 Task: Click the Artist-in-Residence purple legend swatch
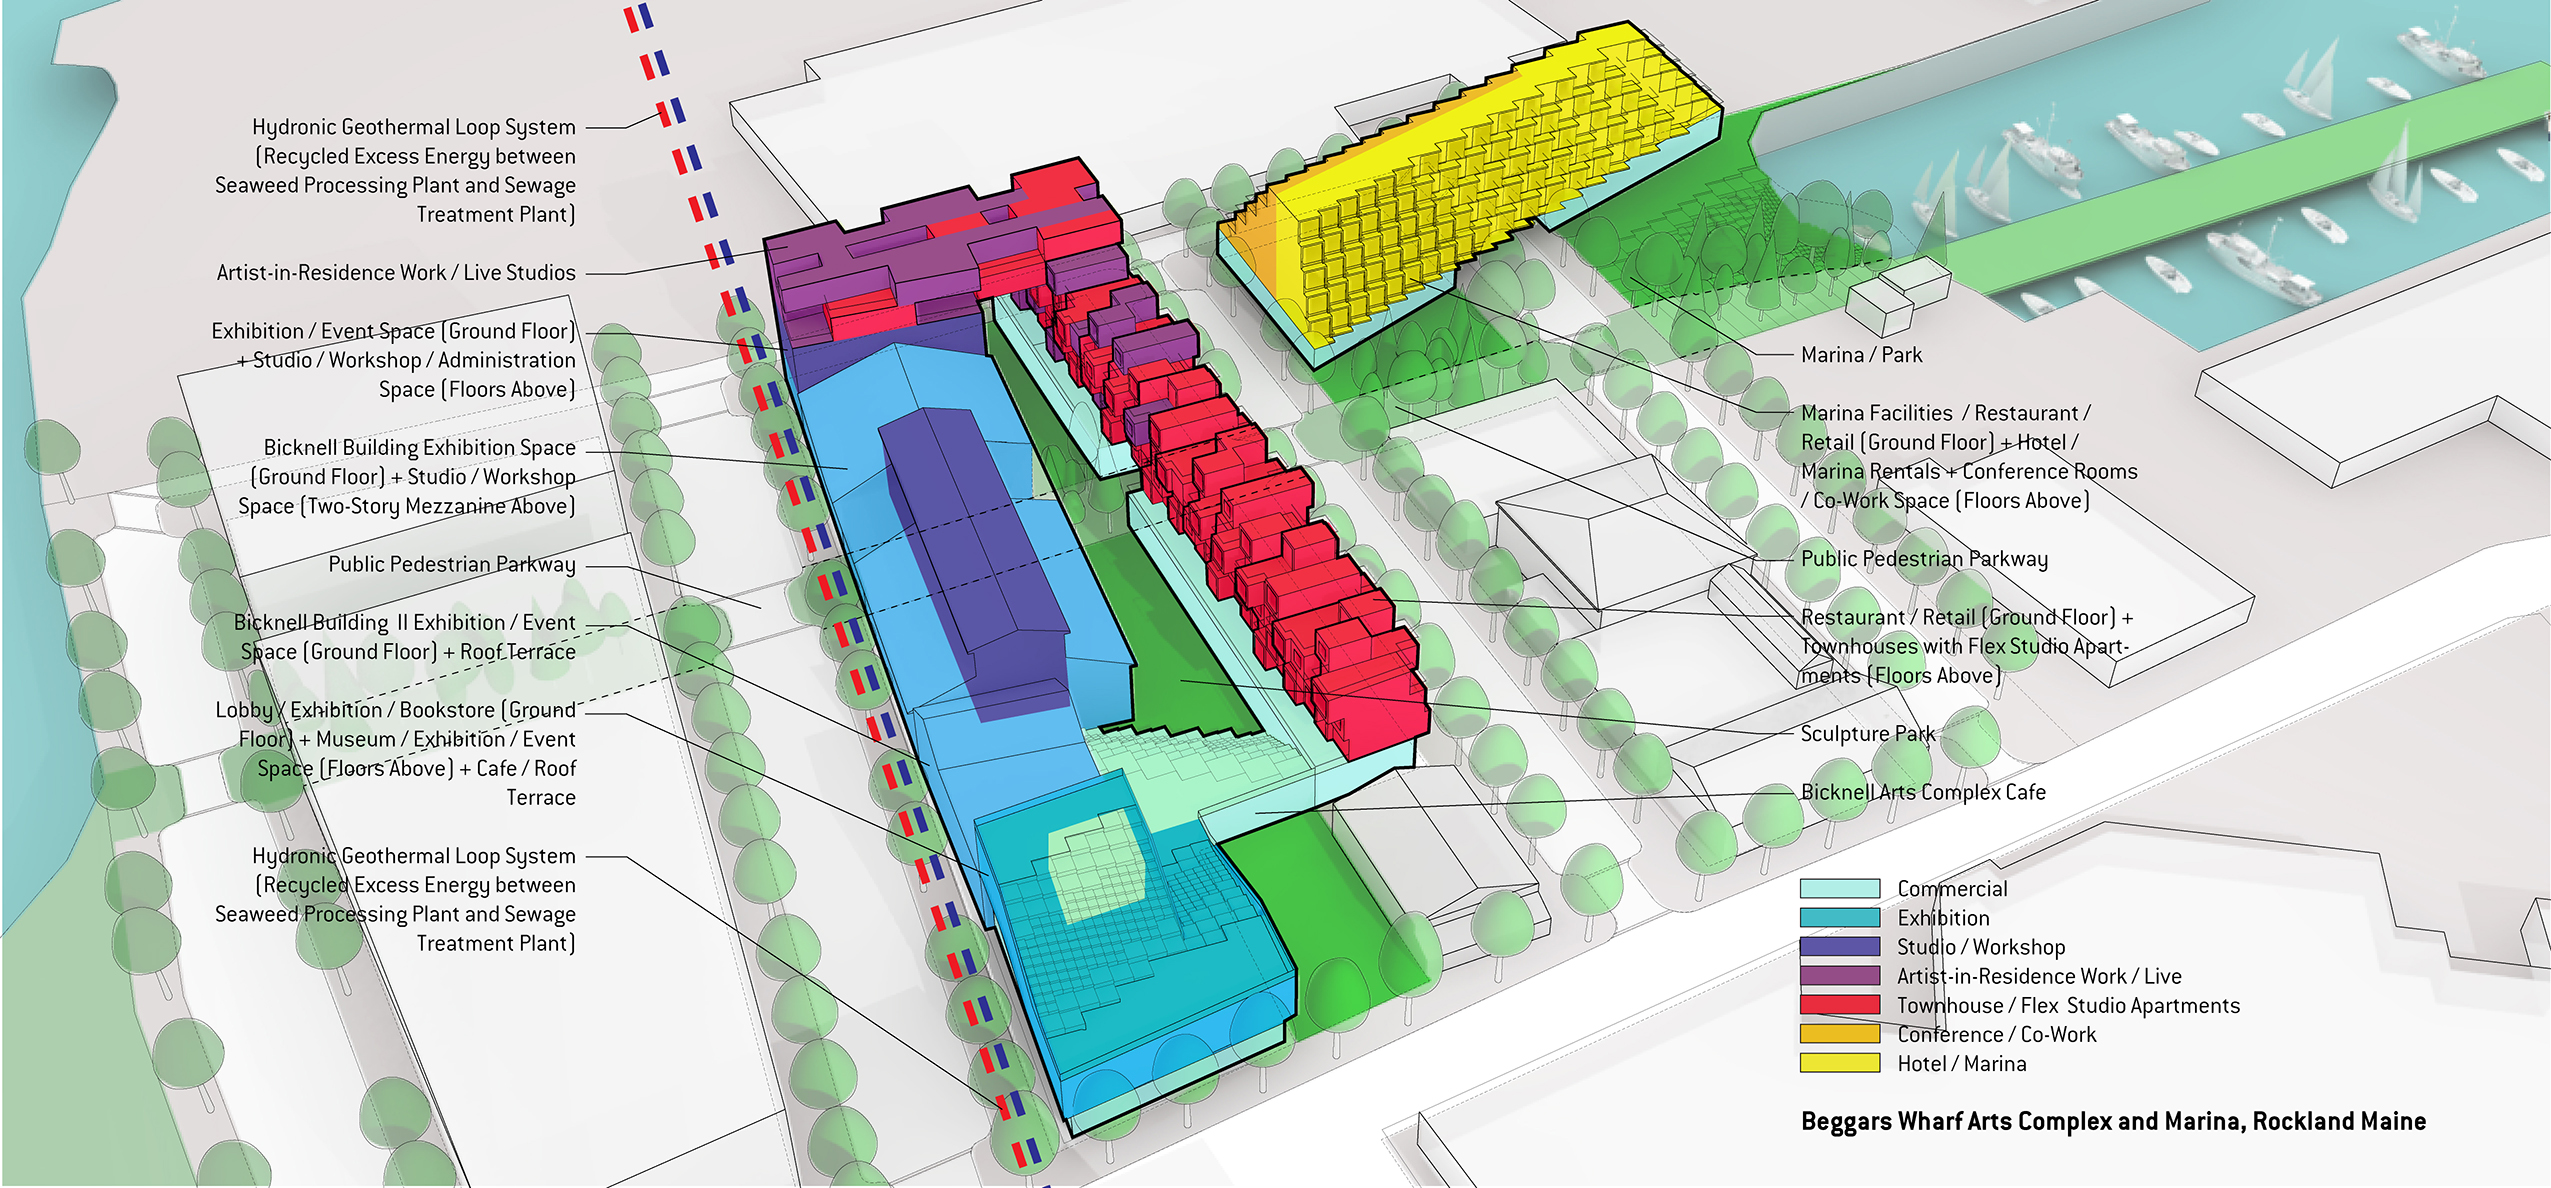click(1839, 975)
